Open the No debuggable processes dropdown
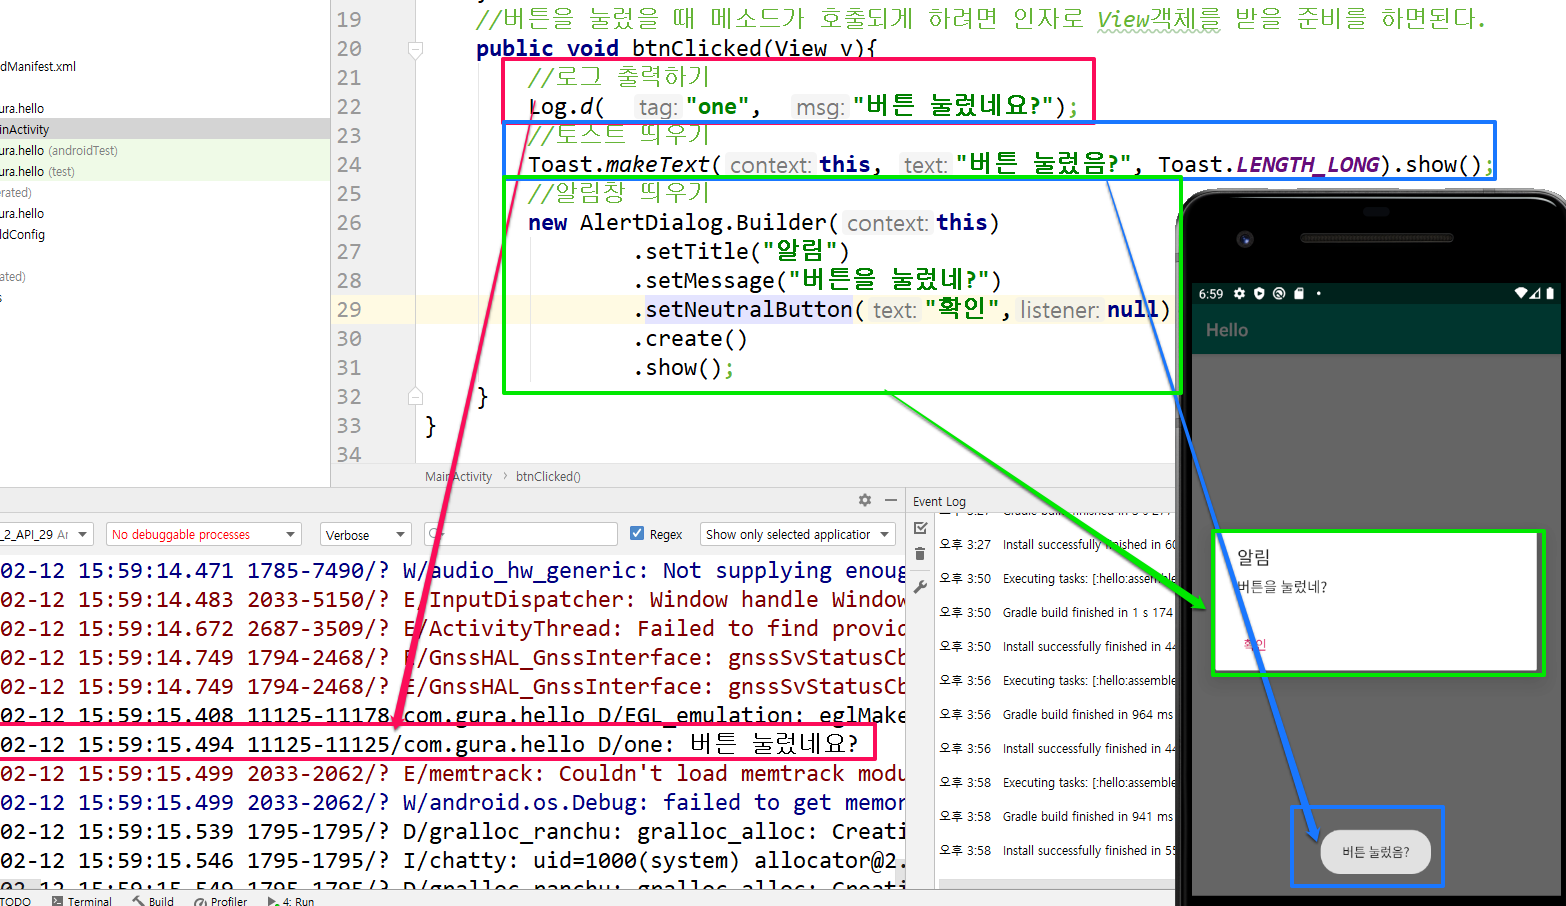The width and height of the screenshot is (1566, 906). tap(203, 535)
